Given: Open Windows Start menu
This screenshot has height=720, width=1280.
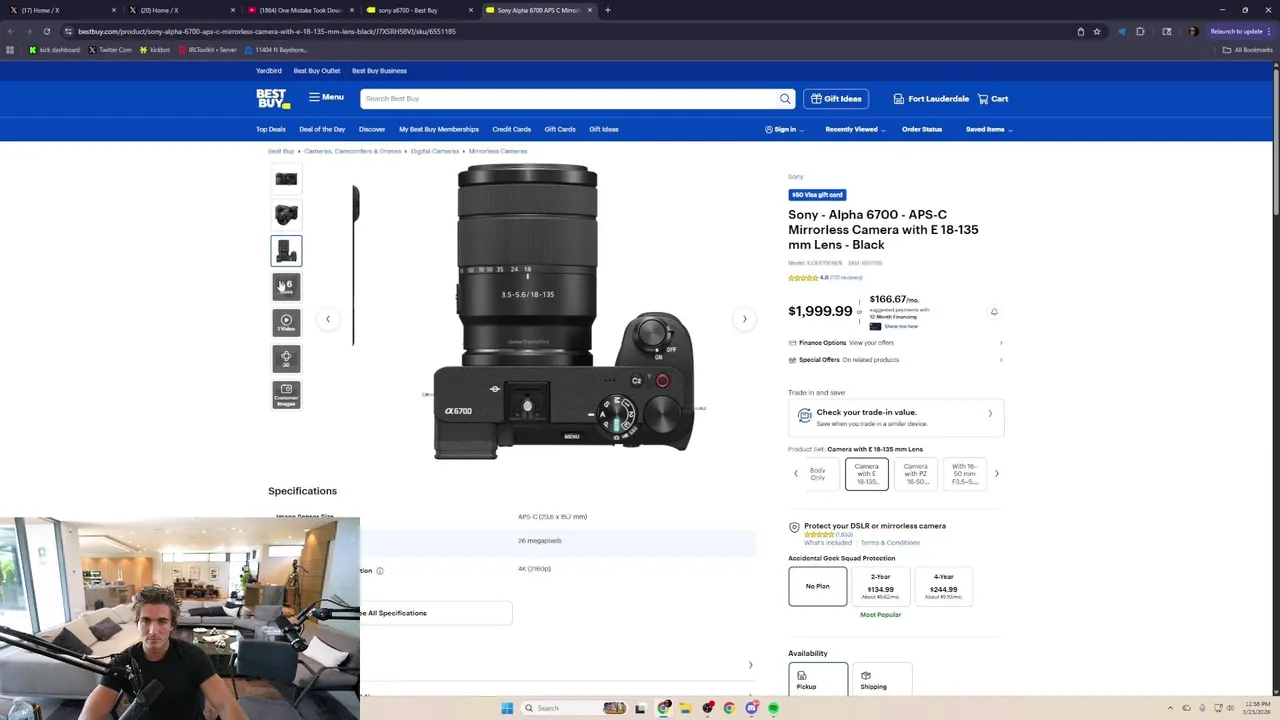Looking at the screenshot, I should pos(507,708).
